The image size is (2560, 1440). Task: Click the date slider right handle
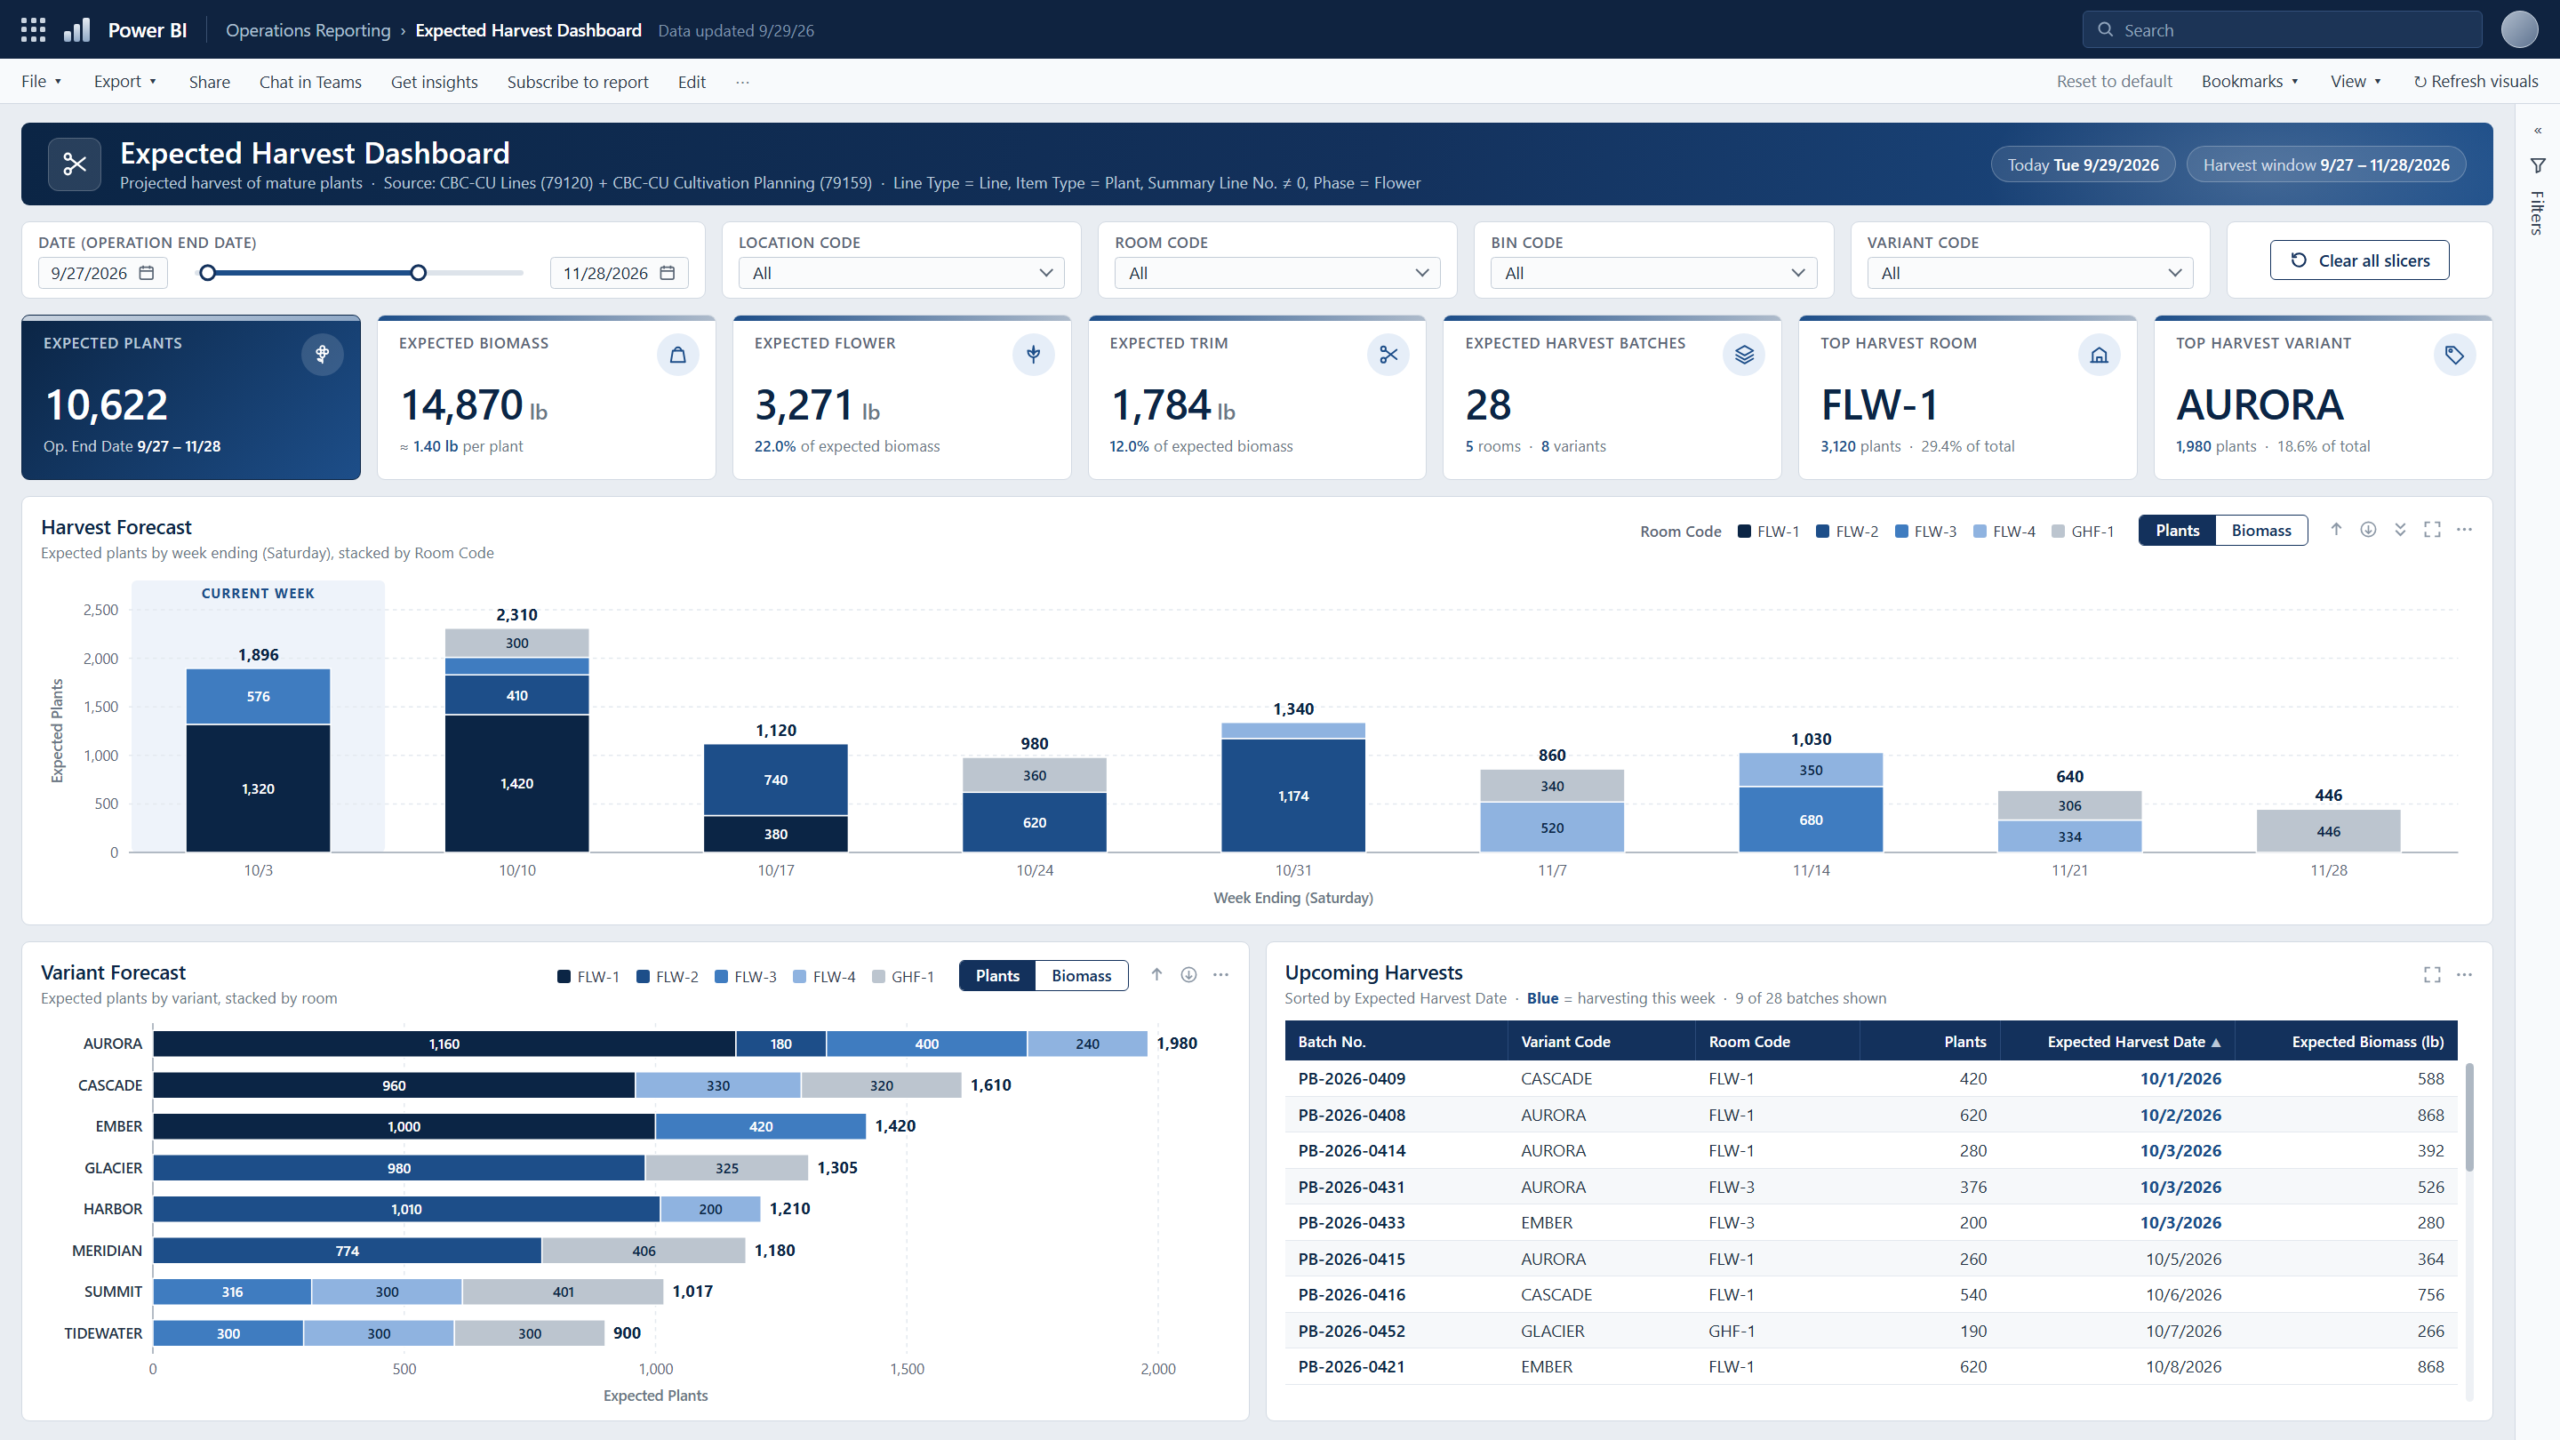[418, 273]
